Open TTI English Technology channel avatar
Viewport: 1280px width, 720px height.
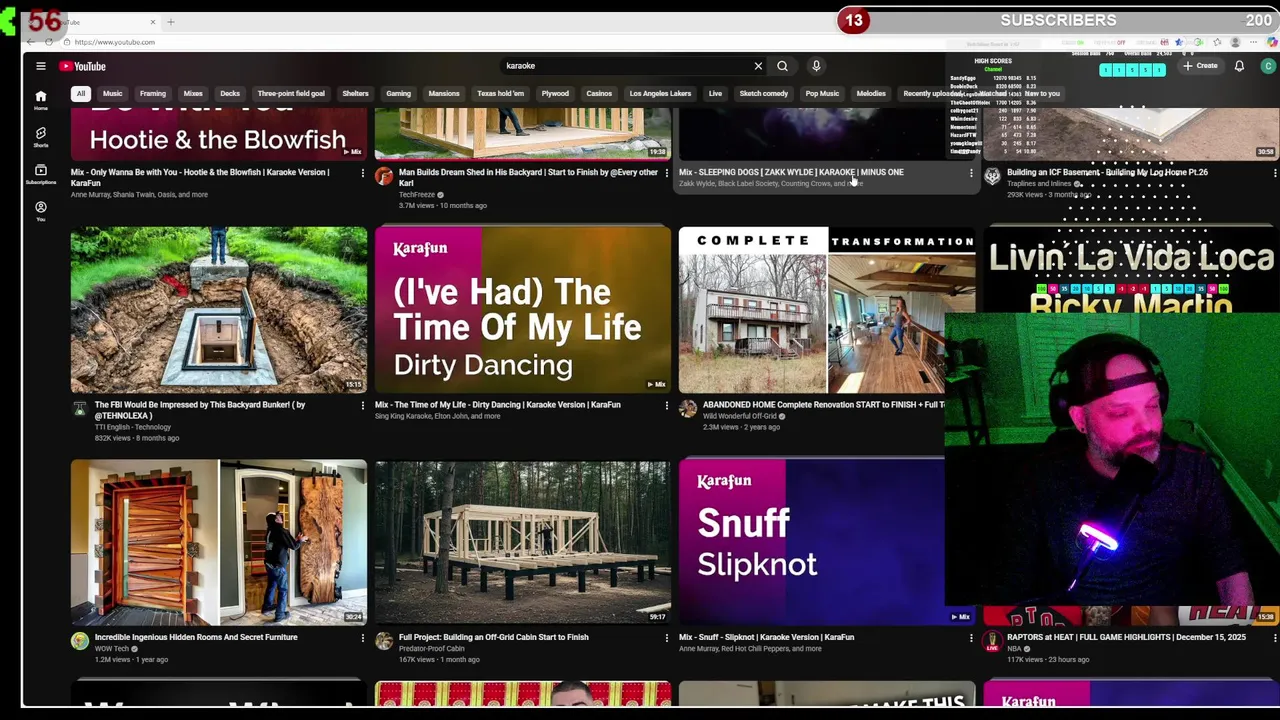click(80, 409)
